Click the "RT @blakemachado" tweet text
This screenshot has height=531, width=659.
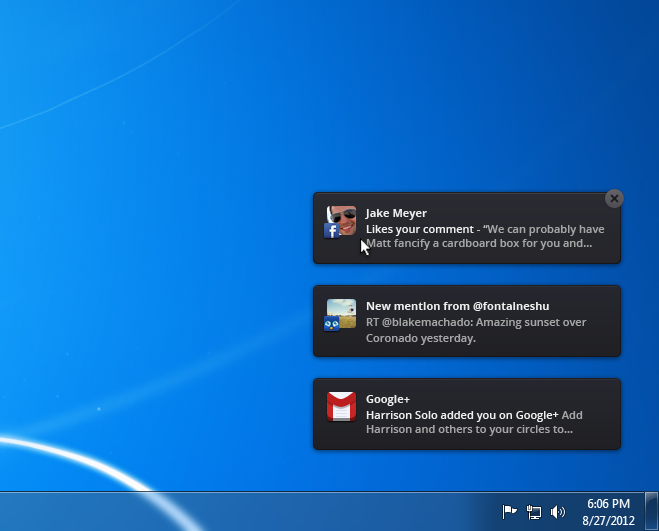(x=475, y=322)
